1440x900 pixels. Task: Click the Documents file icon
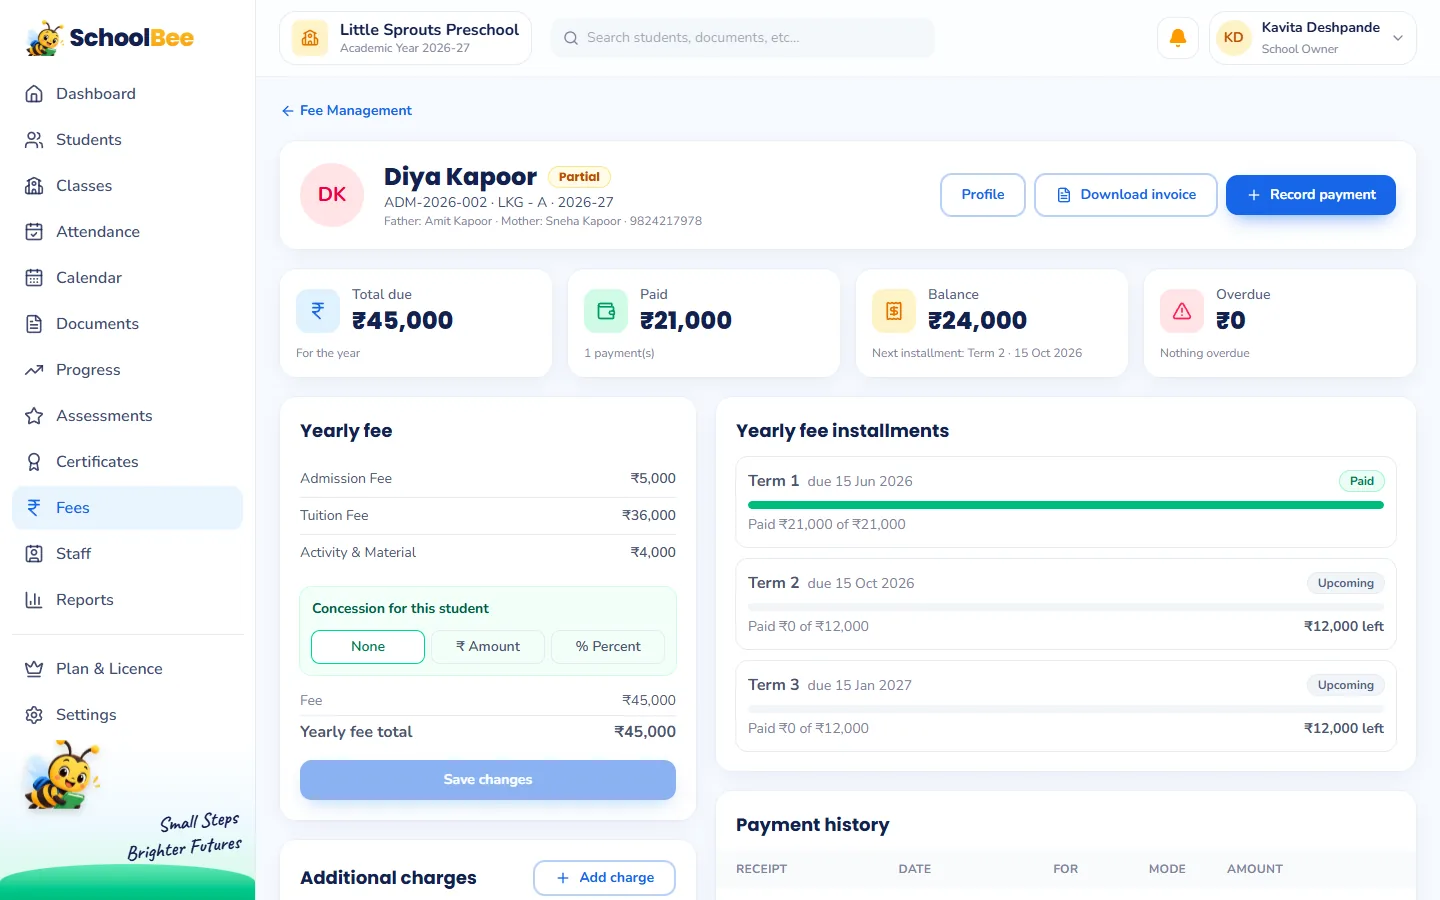point(34,324)
